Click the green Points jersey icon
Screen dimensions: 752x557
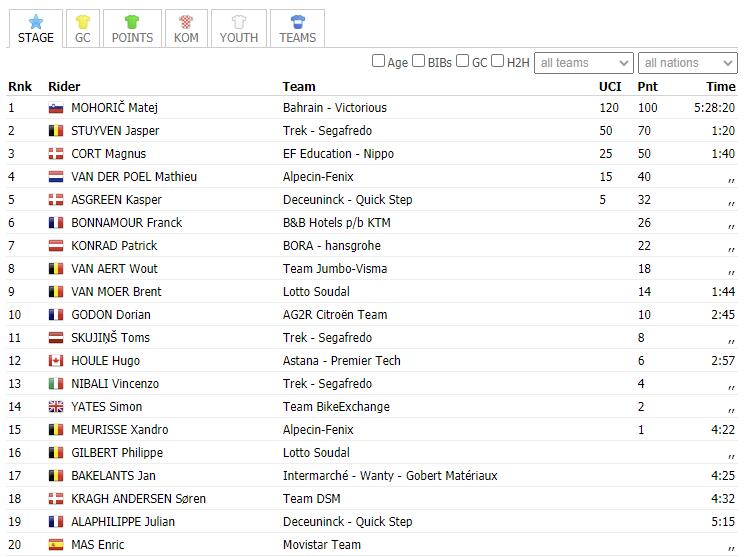coord(132,22)
